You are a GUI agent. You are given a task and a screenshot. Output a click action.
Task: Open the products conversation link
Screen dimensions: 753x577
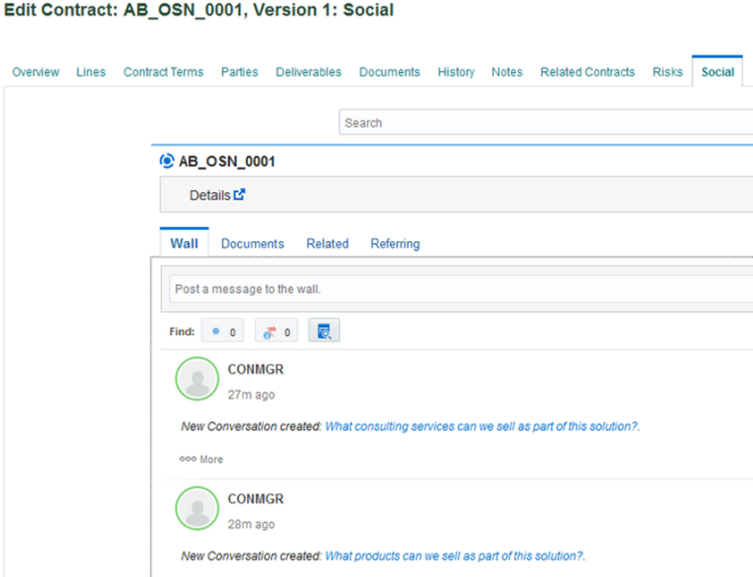[x=454, y=556]
